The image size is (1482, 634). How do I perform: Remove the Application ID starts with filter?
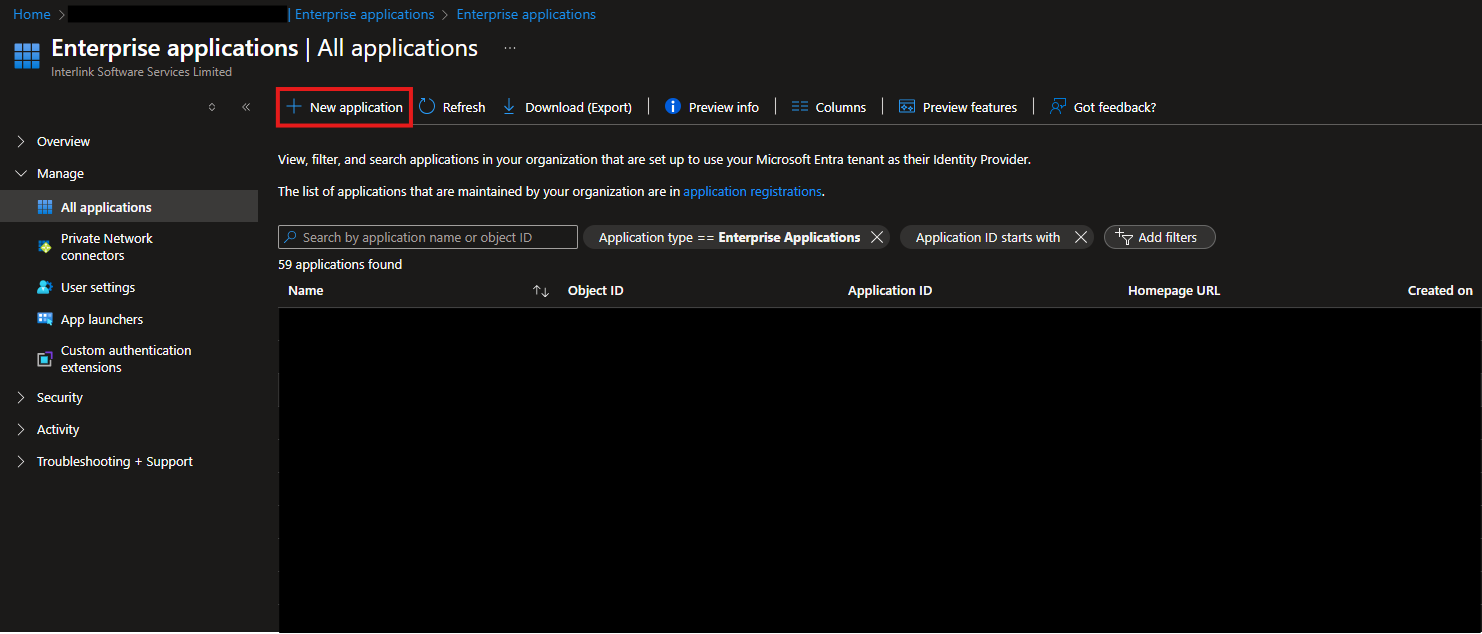(1080, 237)
